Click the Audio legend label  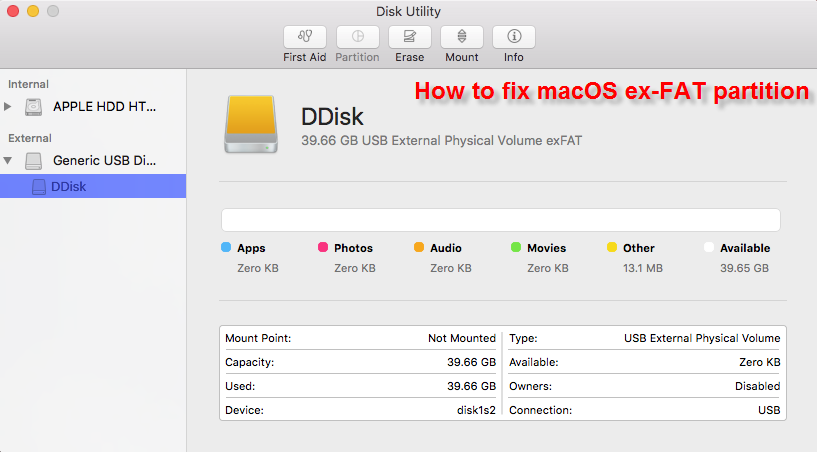pos(446,248)
